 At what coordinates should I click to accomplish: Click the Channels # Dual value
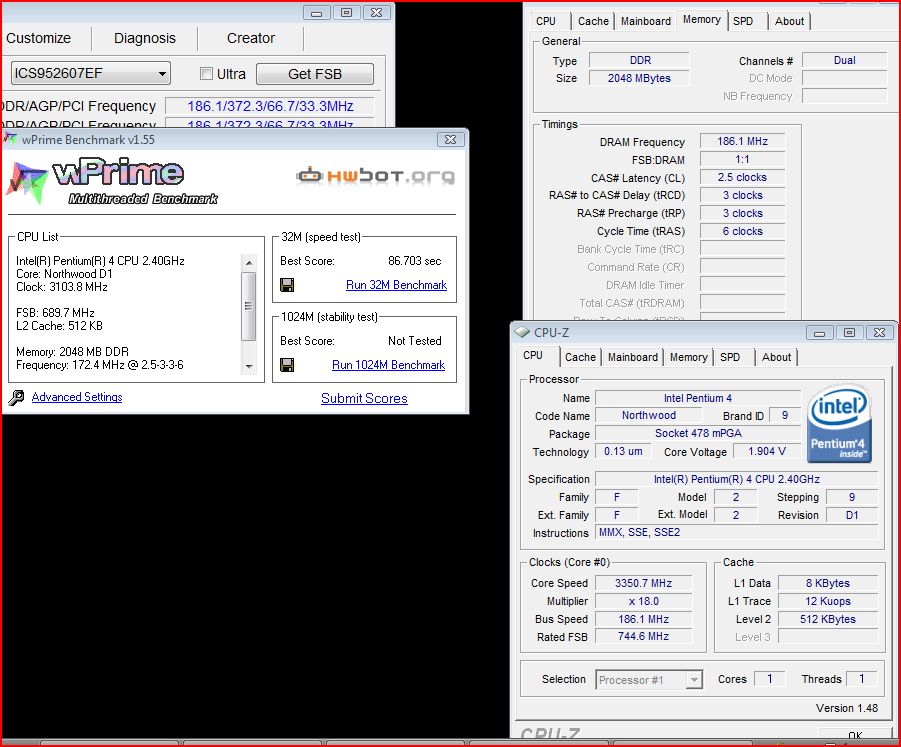coord(844,60)
